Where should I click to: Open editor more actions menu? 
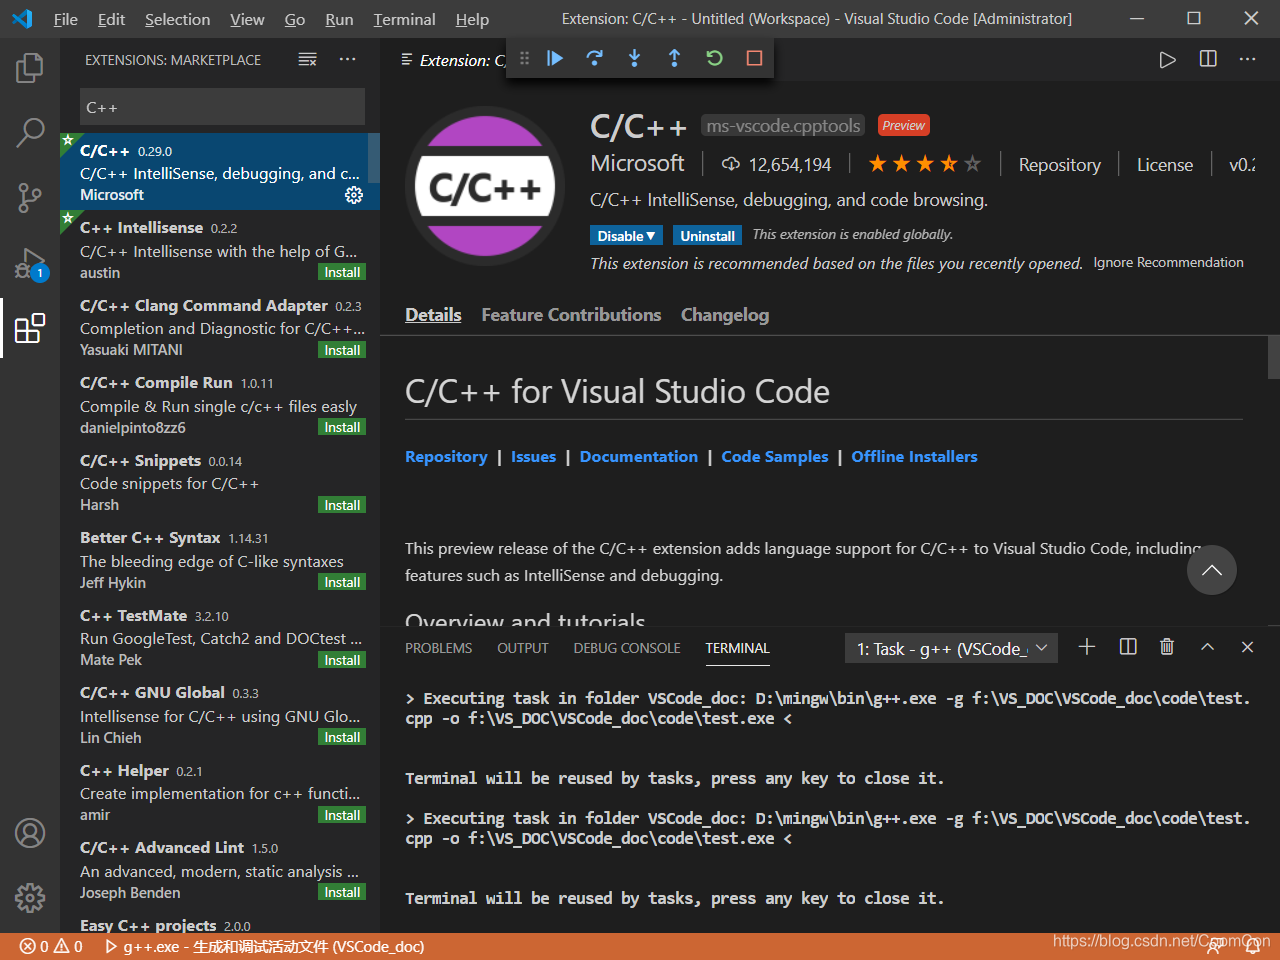[1247, 60]
